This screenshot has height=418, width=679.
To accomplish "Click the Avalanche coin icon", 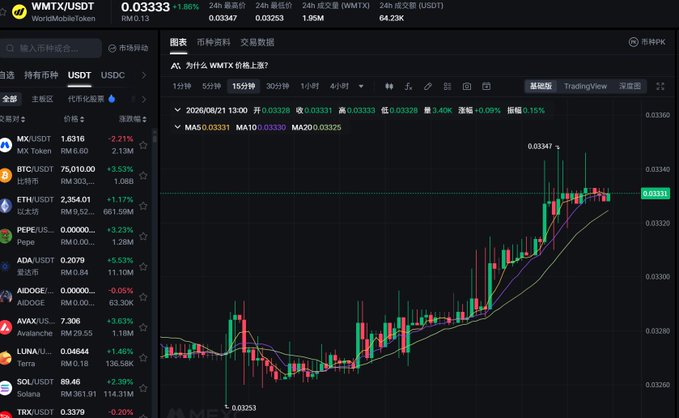I will [x=6, y=327].
